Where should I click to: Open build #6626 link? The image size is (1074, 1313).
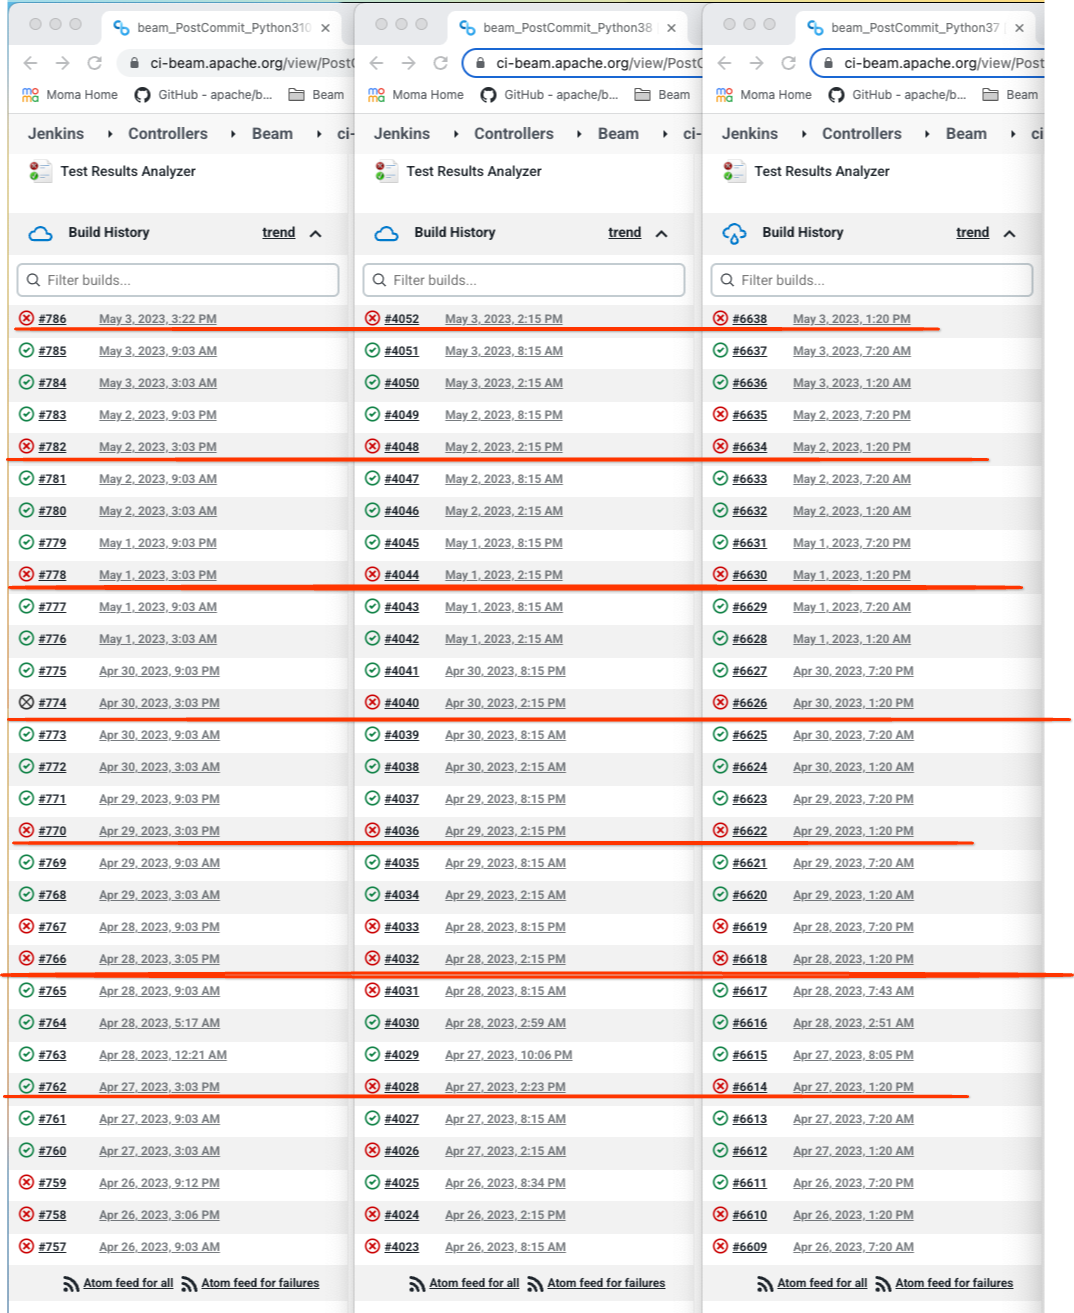point(750,703)
